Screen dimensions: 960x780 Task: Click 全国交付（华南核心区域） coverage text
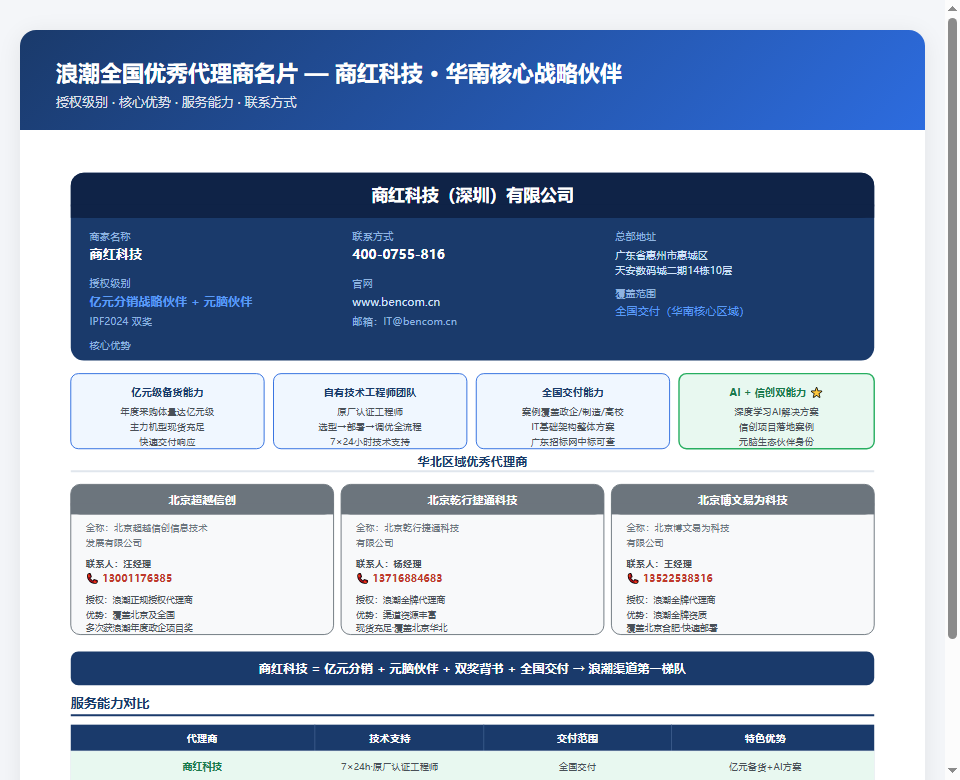[x=679, y=312]
